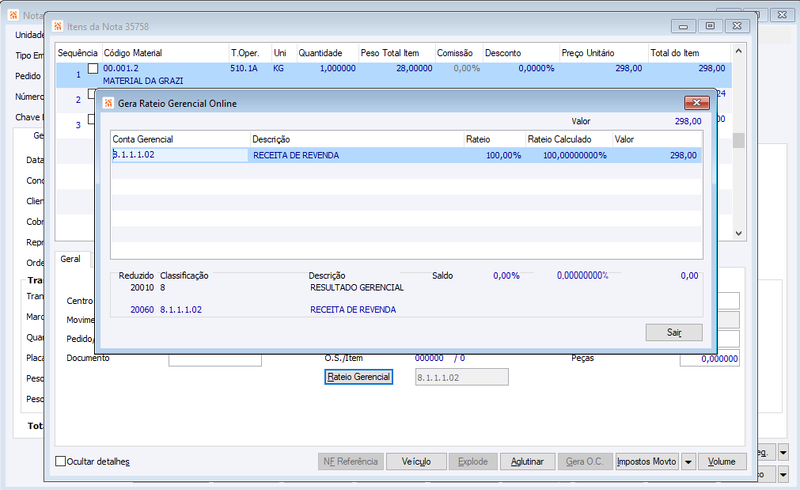Click Gera Rateio Gerencial dialog title icon

pyautogui.click(x=108, y=103)
